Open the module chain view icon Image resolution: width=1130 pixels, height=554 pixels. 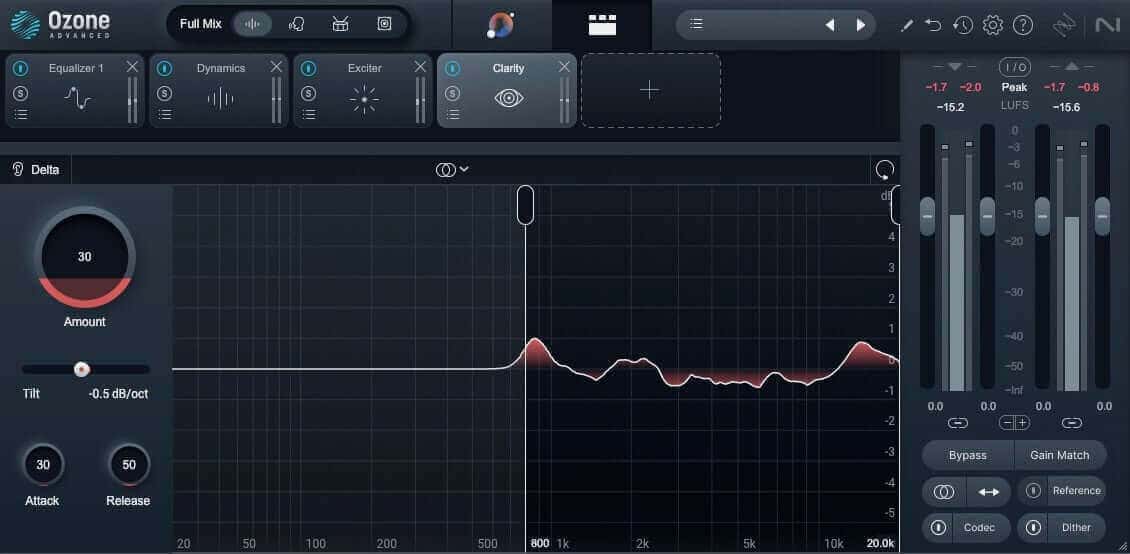[x=602, y=25]
